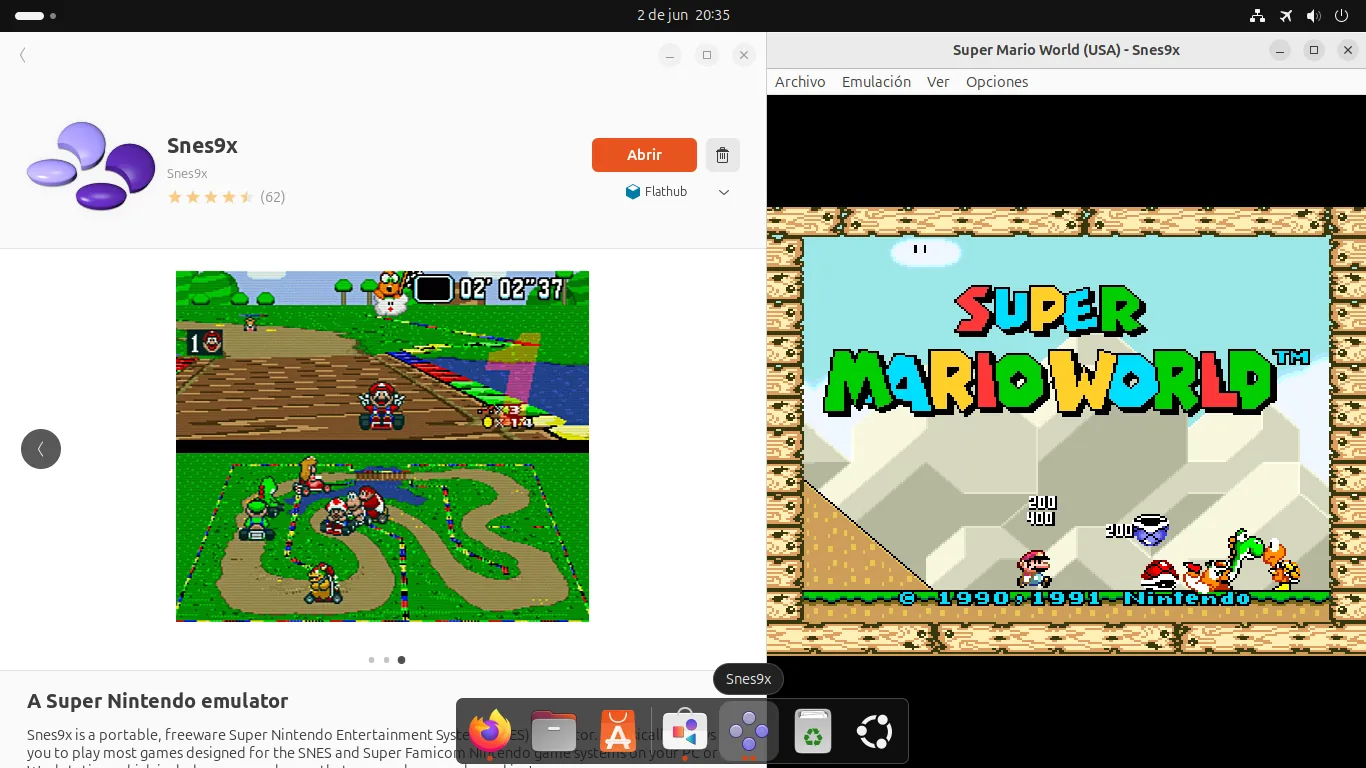Click the Snes9x app logo

pyautogui.click(x=90, y=166)
